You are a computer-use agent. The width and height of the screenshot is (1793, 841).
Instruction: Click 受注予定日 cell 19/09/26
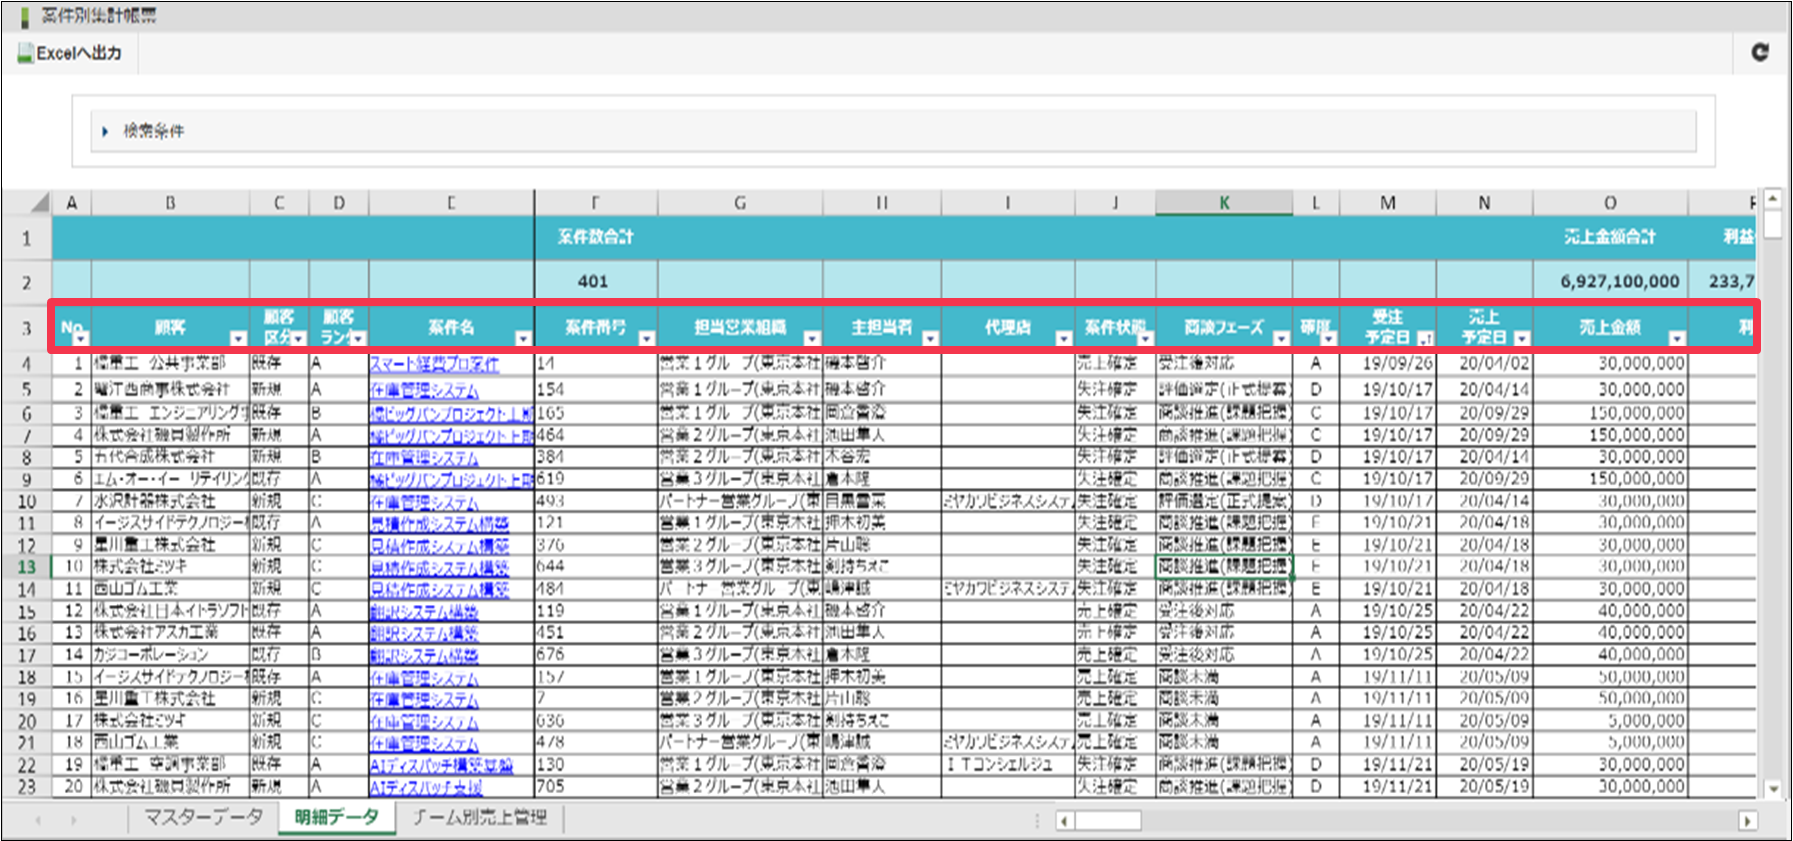click(x=1388, y=364)
